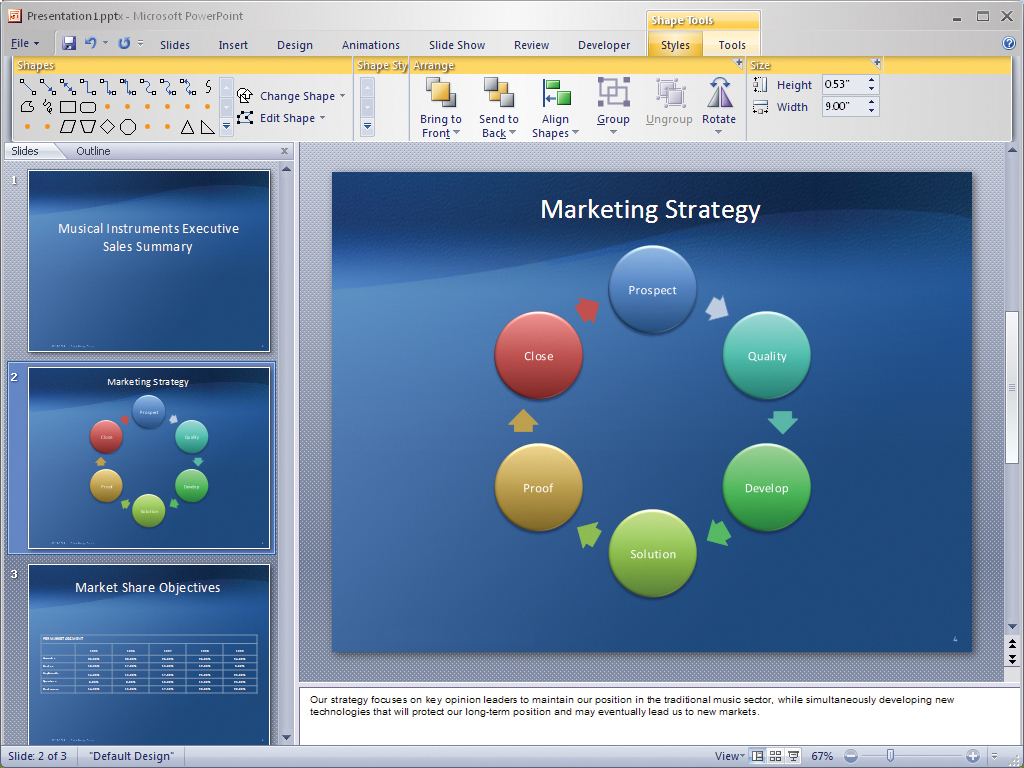Click the PowerPoint Help question mark icon

coord(1008,43)
